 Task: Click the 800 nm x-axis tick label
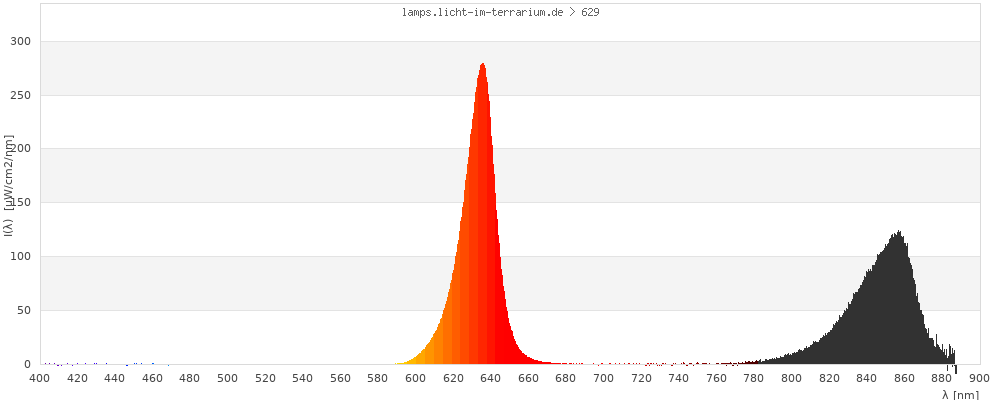(792, 378)
